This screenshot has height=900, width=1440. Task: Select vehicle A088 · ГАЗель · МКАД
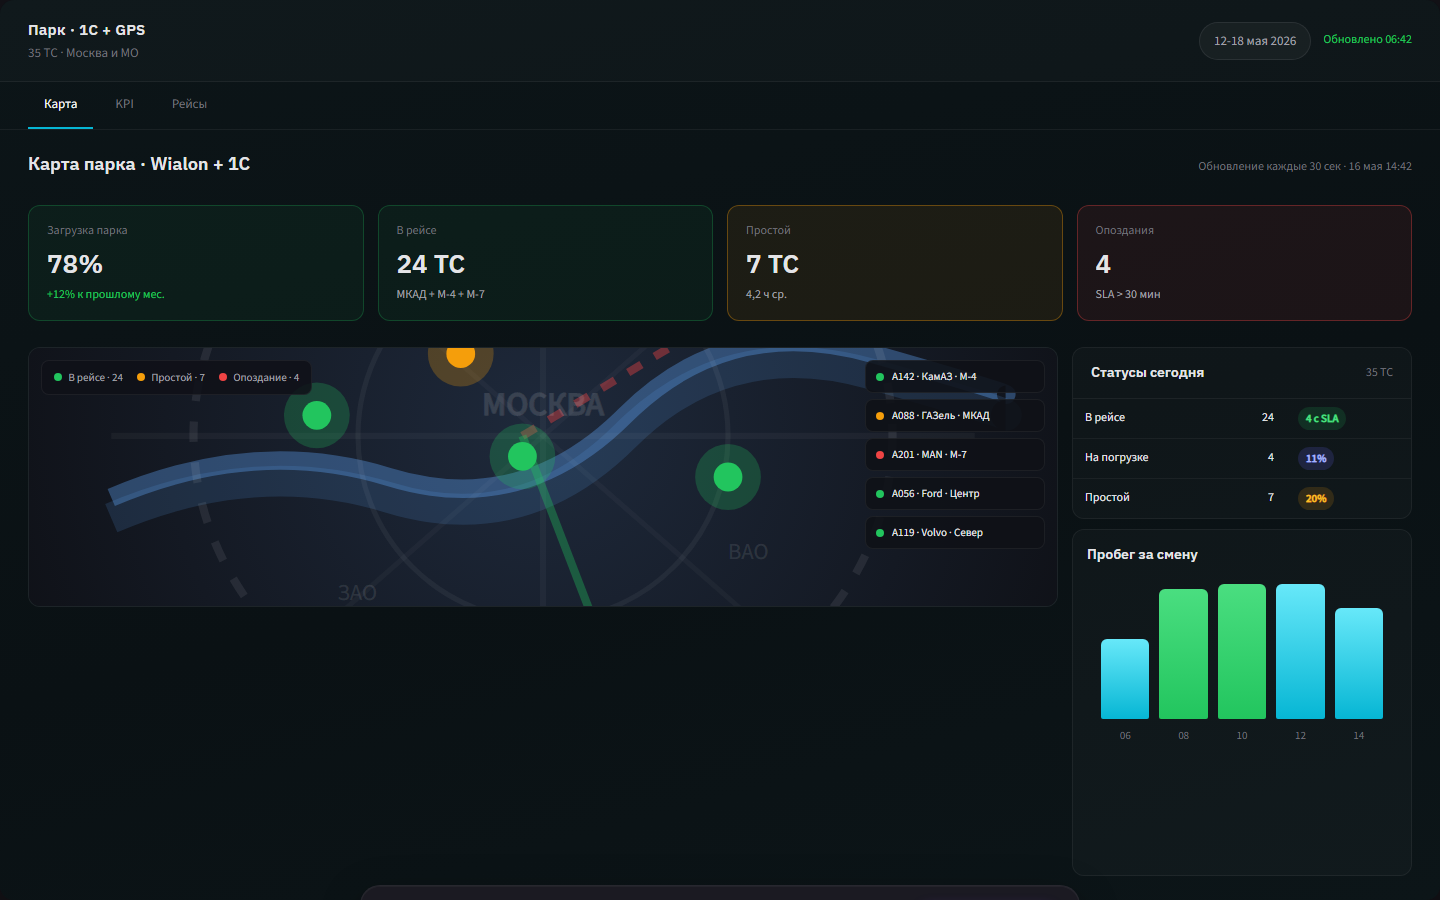tap(955, 416)
